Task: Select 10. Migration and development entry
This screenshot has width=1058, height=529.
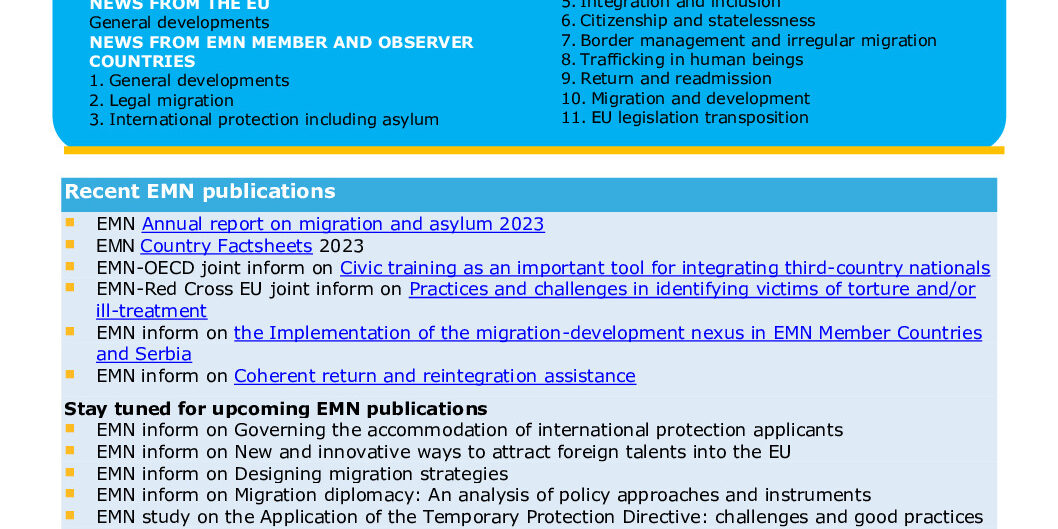Action: click(685, 98)
